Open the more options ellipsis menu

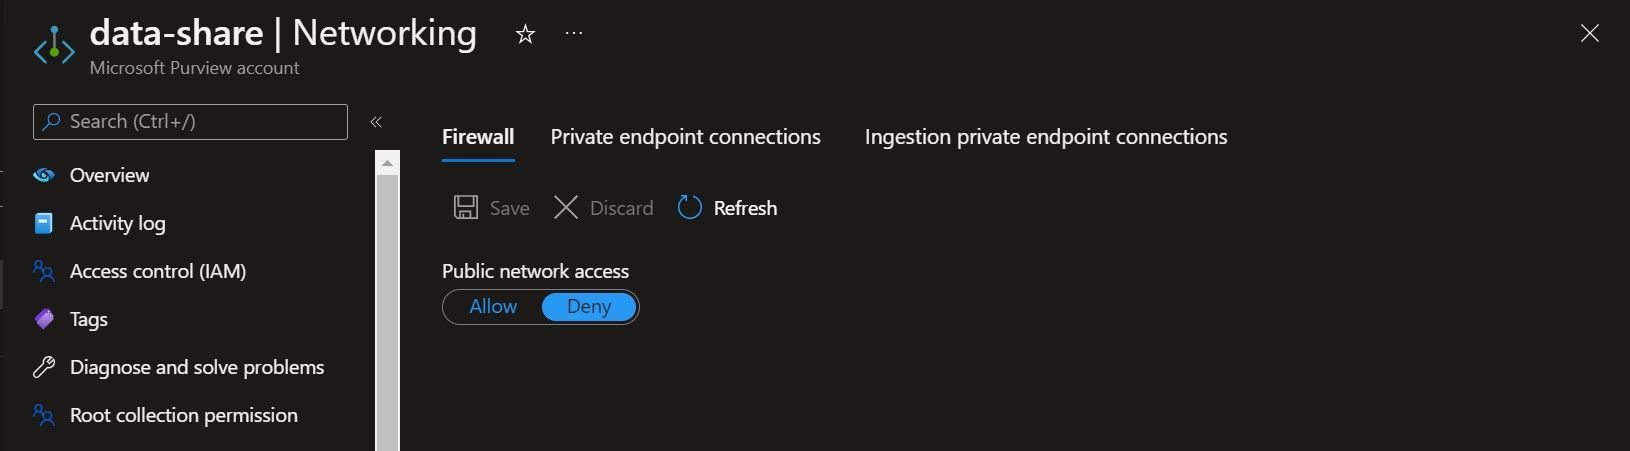pos(574,33)
